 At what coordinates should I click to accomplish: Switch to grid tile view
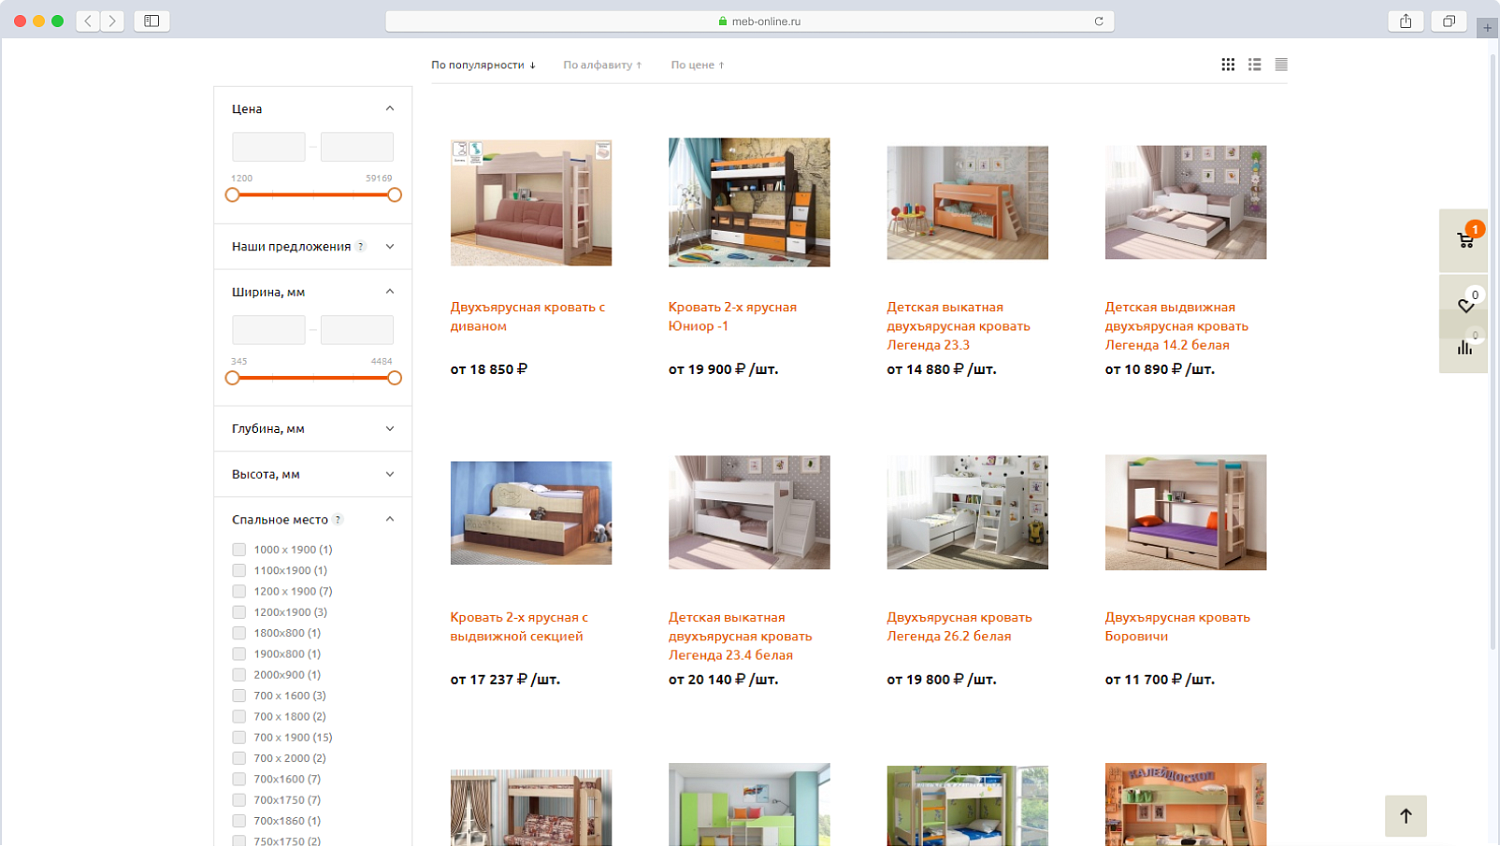tap(1228, 65)
